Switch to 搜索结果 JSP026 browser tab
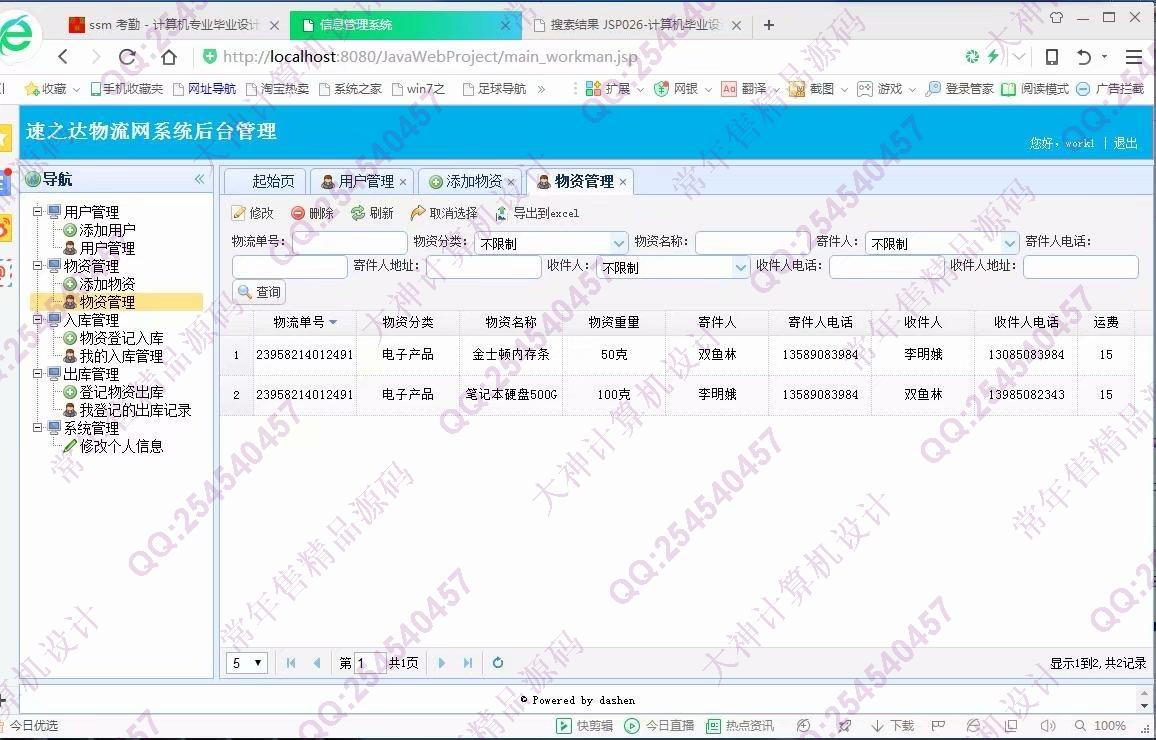 tap(634, 25)
